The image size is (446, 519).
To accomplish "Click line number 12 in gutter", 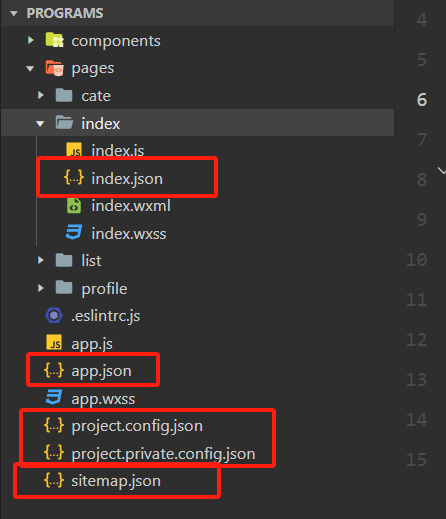I will [417, 340].
